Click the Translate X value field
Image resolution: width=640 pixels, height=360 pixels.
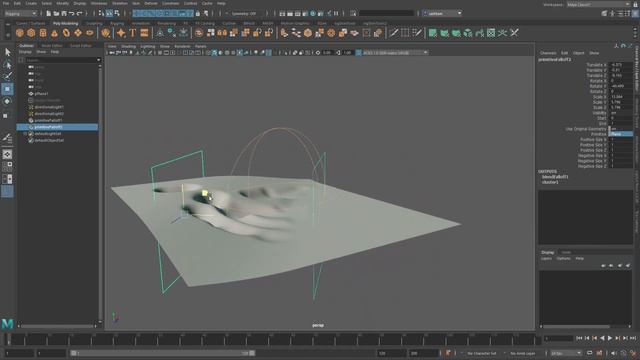click(x=620, y=65)
